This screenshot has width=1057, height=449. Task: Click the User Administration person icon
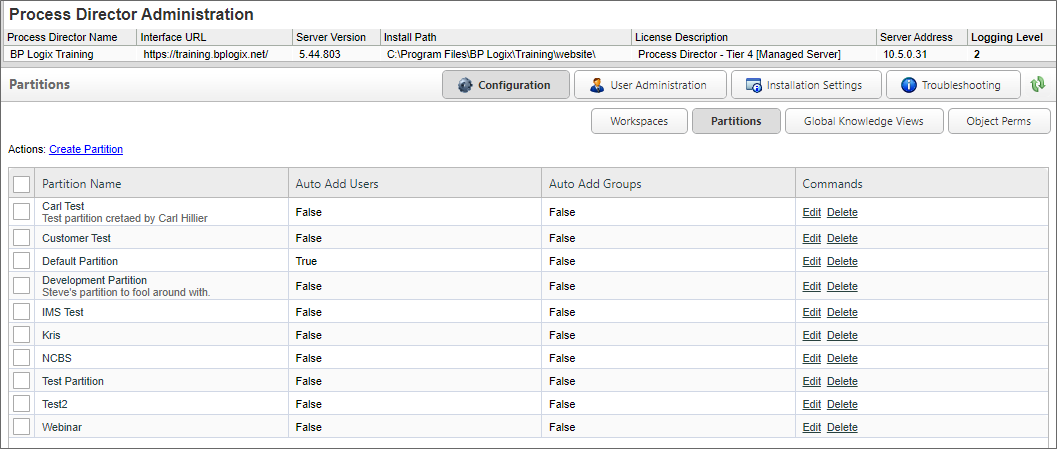click(x=596, y=86)
